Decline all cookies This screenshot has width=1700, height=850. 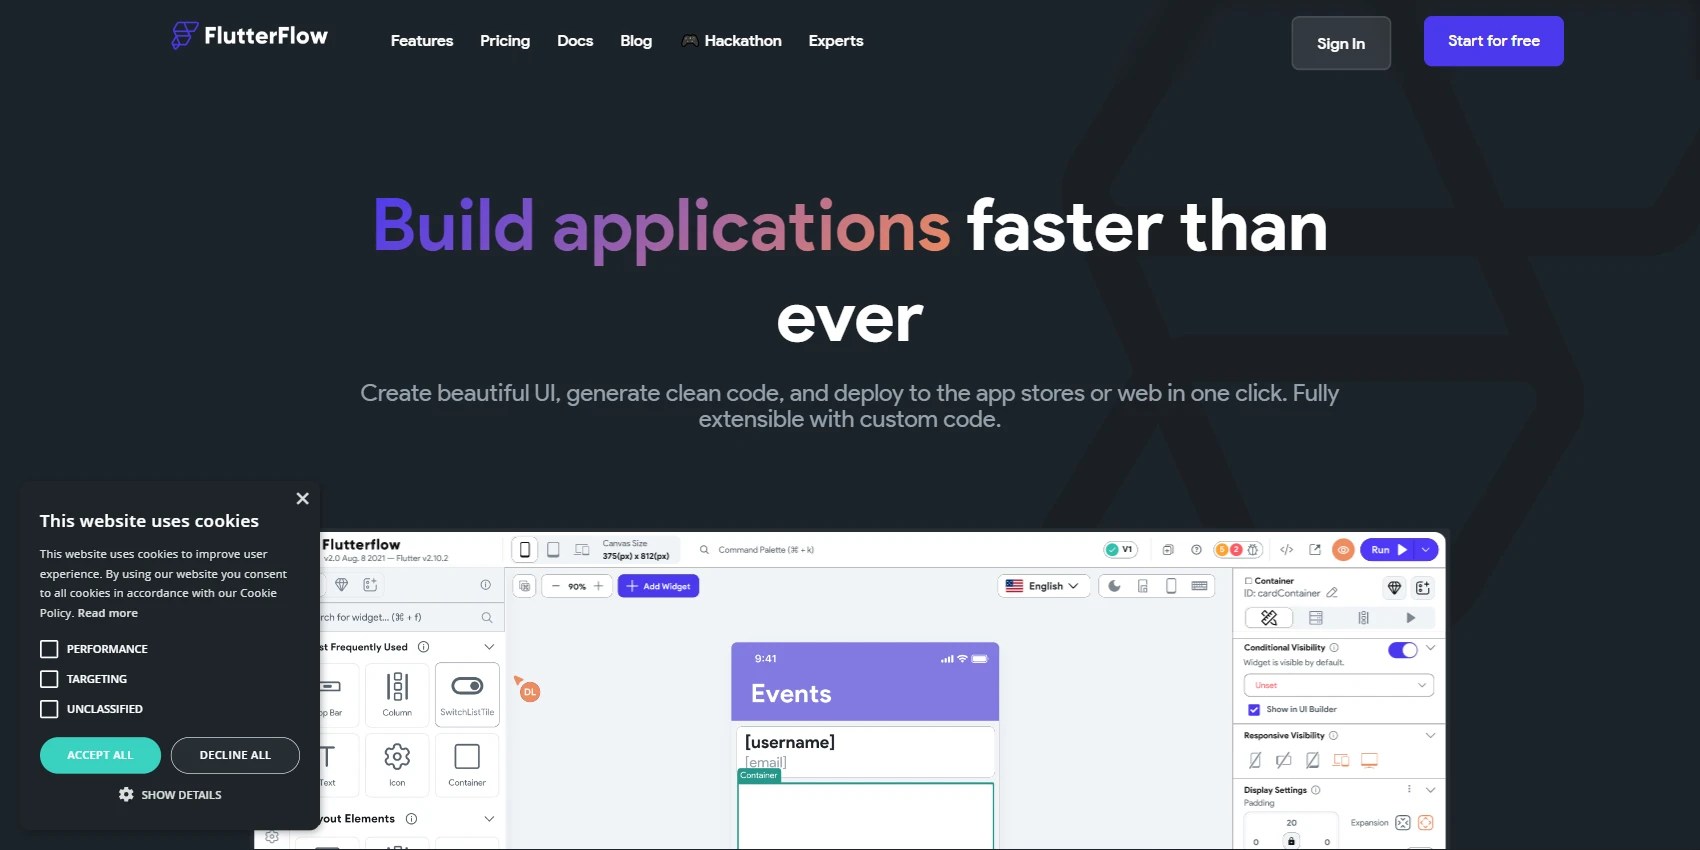[235, 755]
